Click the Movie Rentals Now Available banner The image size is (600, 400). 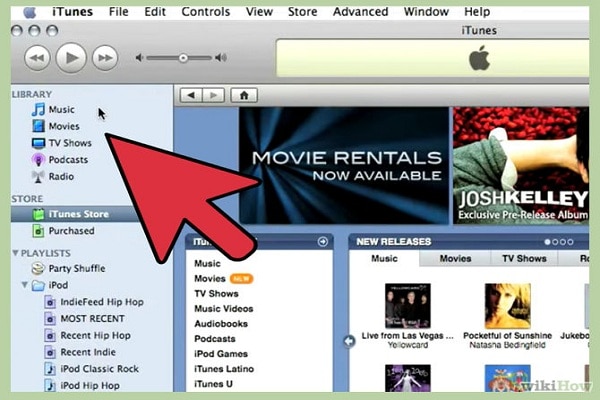click(x=344, y=165)
